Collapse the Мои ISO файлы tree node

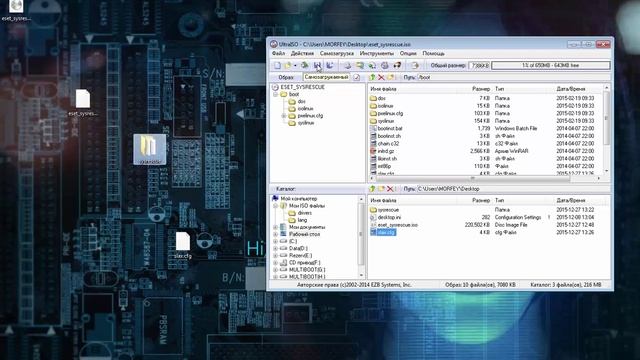pyautogui.click(x=276, y=206)
